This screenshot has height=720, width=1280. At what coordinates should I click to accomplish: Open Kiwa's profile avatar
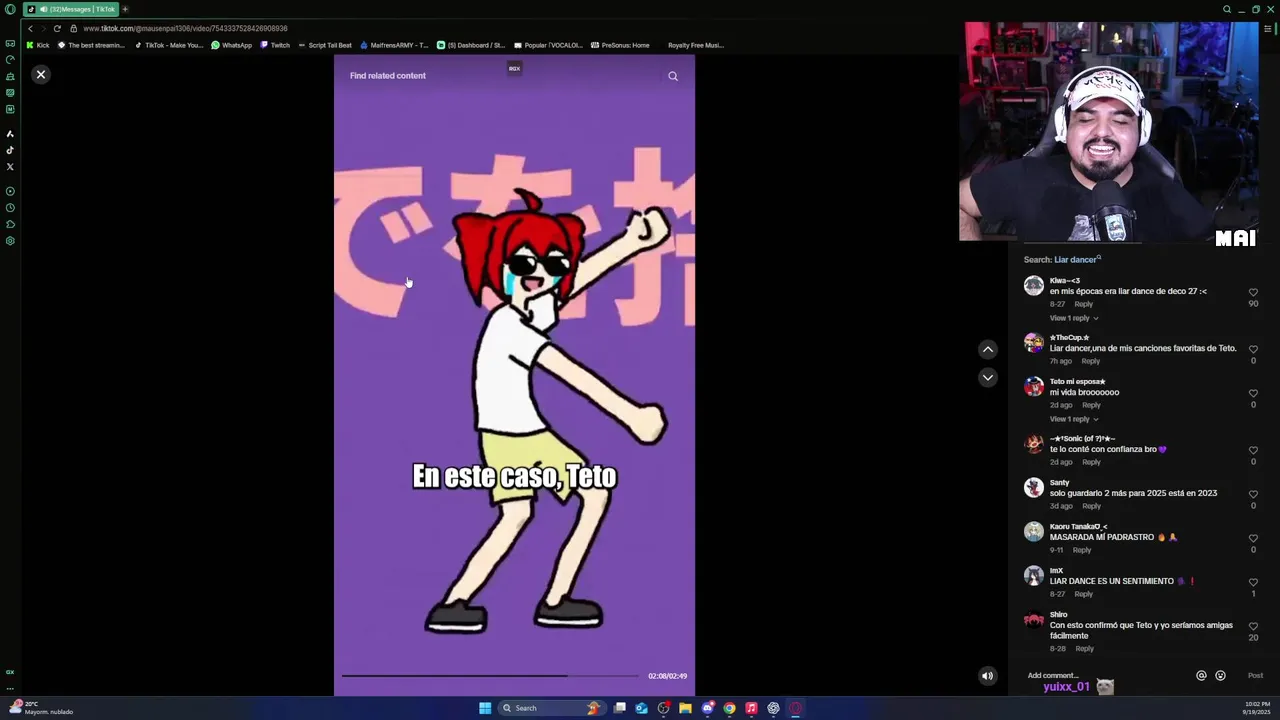(x=1034, y=286)
